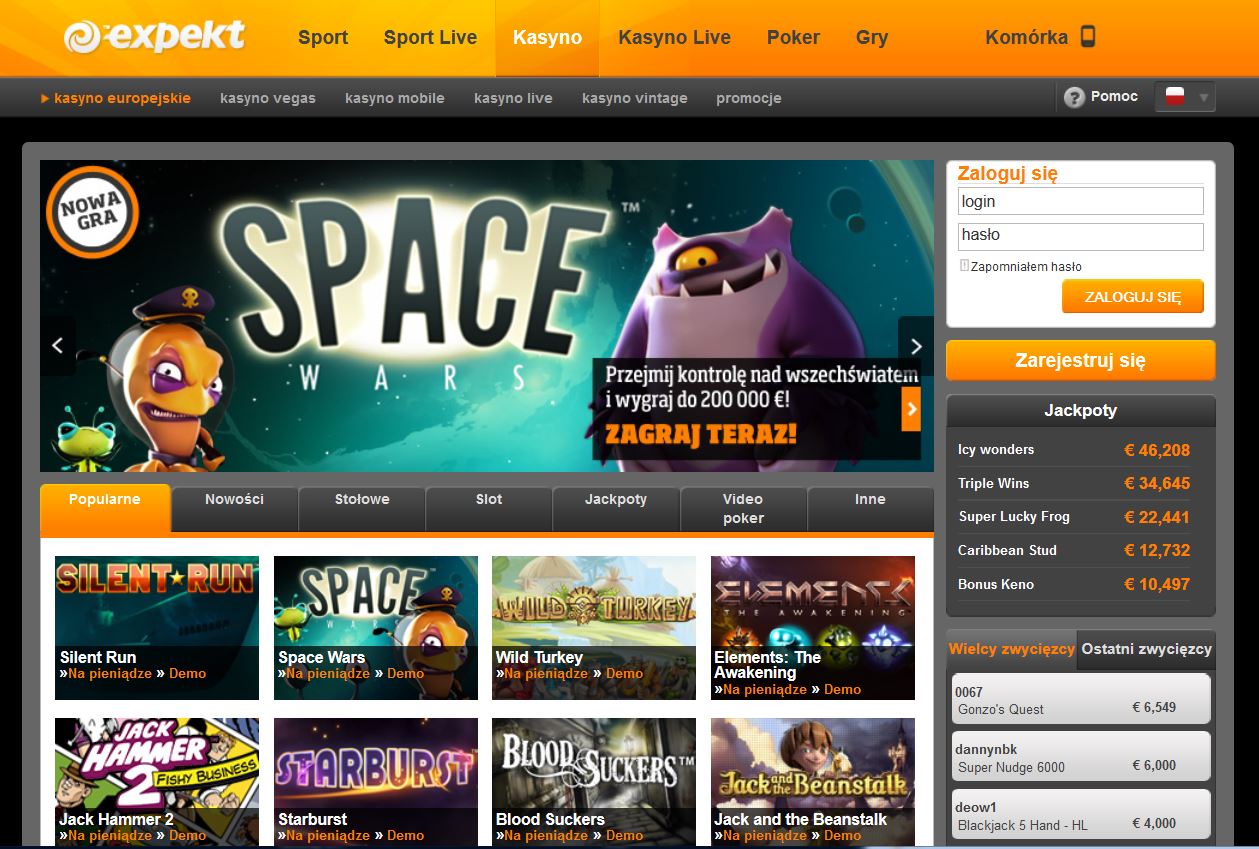Viewport: 1259px width, 849px height.
Task: Open kasyno live submenu link
Action: click(513, 98)
